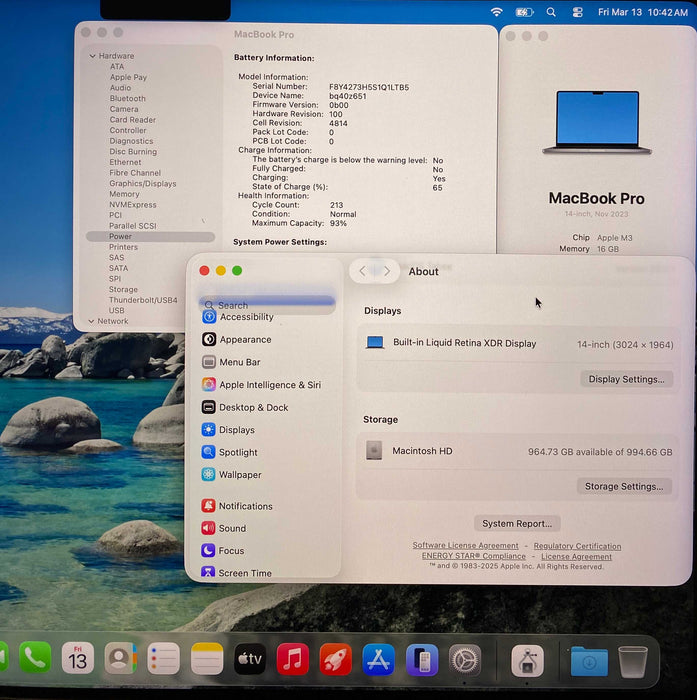This screenshot has height=700, width=697.
Task: Click Wi-Fi icon in menu bar
Action: 497,12
